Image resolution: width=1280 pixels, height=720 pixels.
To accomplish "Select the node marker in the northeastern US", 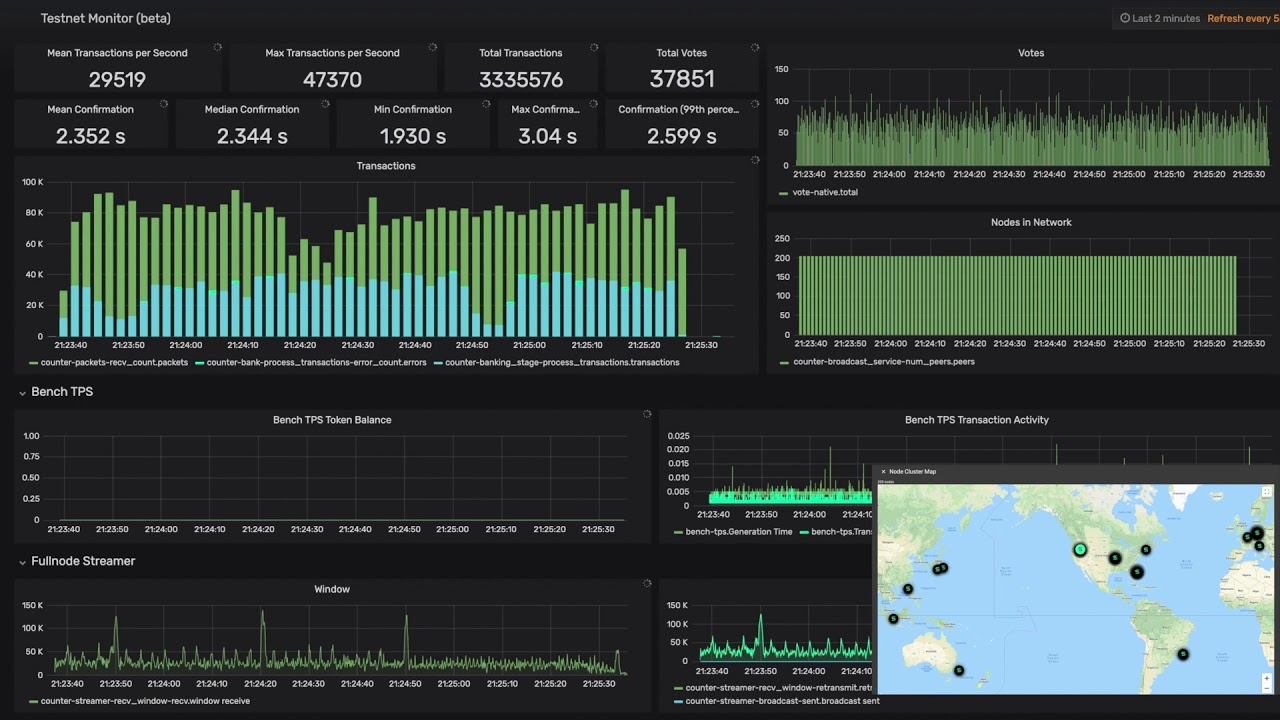I will [1146, 550].
